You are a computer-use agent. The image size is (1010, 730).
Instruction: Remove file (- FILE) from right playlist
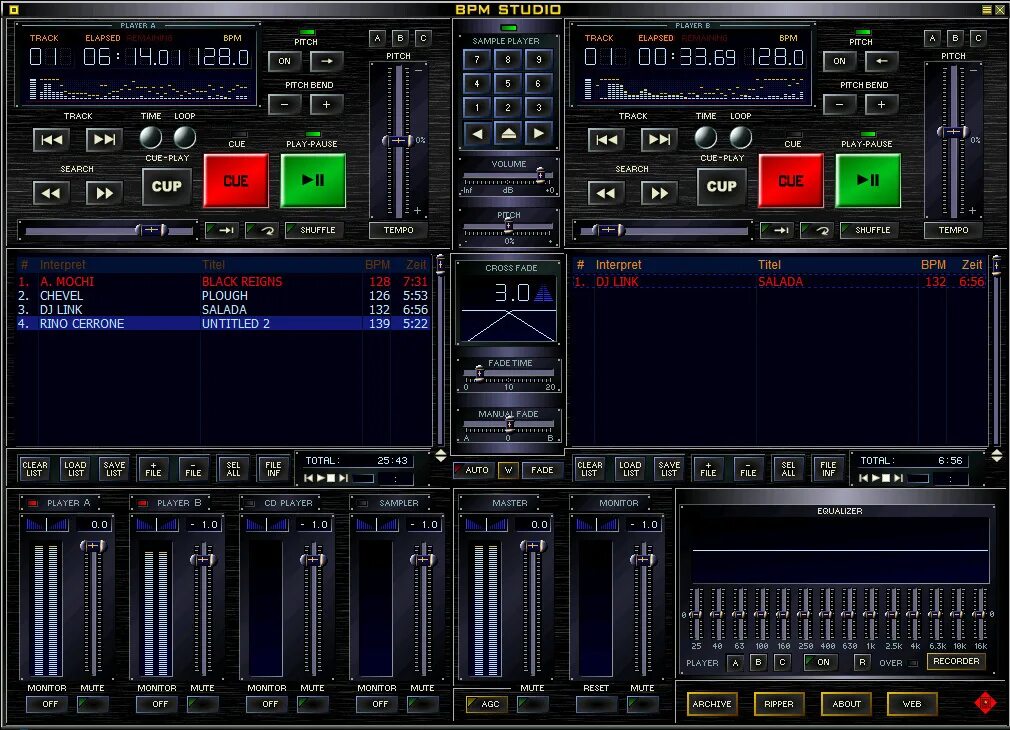[x=748, y=469]
